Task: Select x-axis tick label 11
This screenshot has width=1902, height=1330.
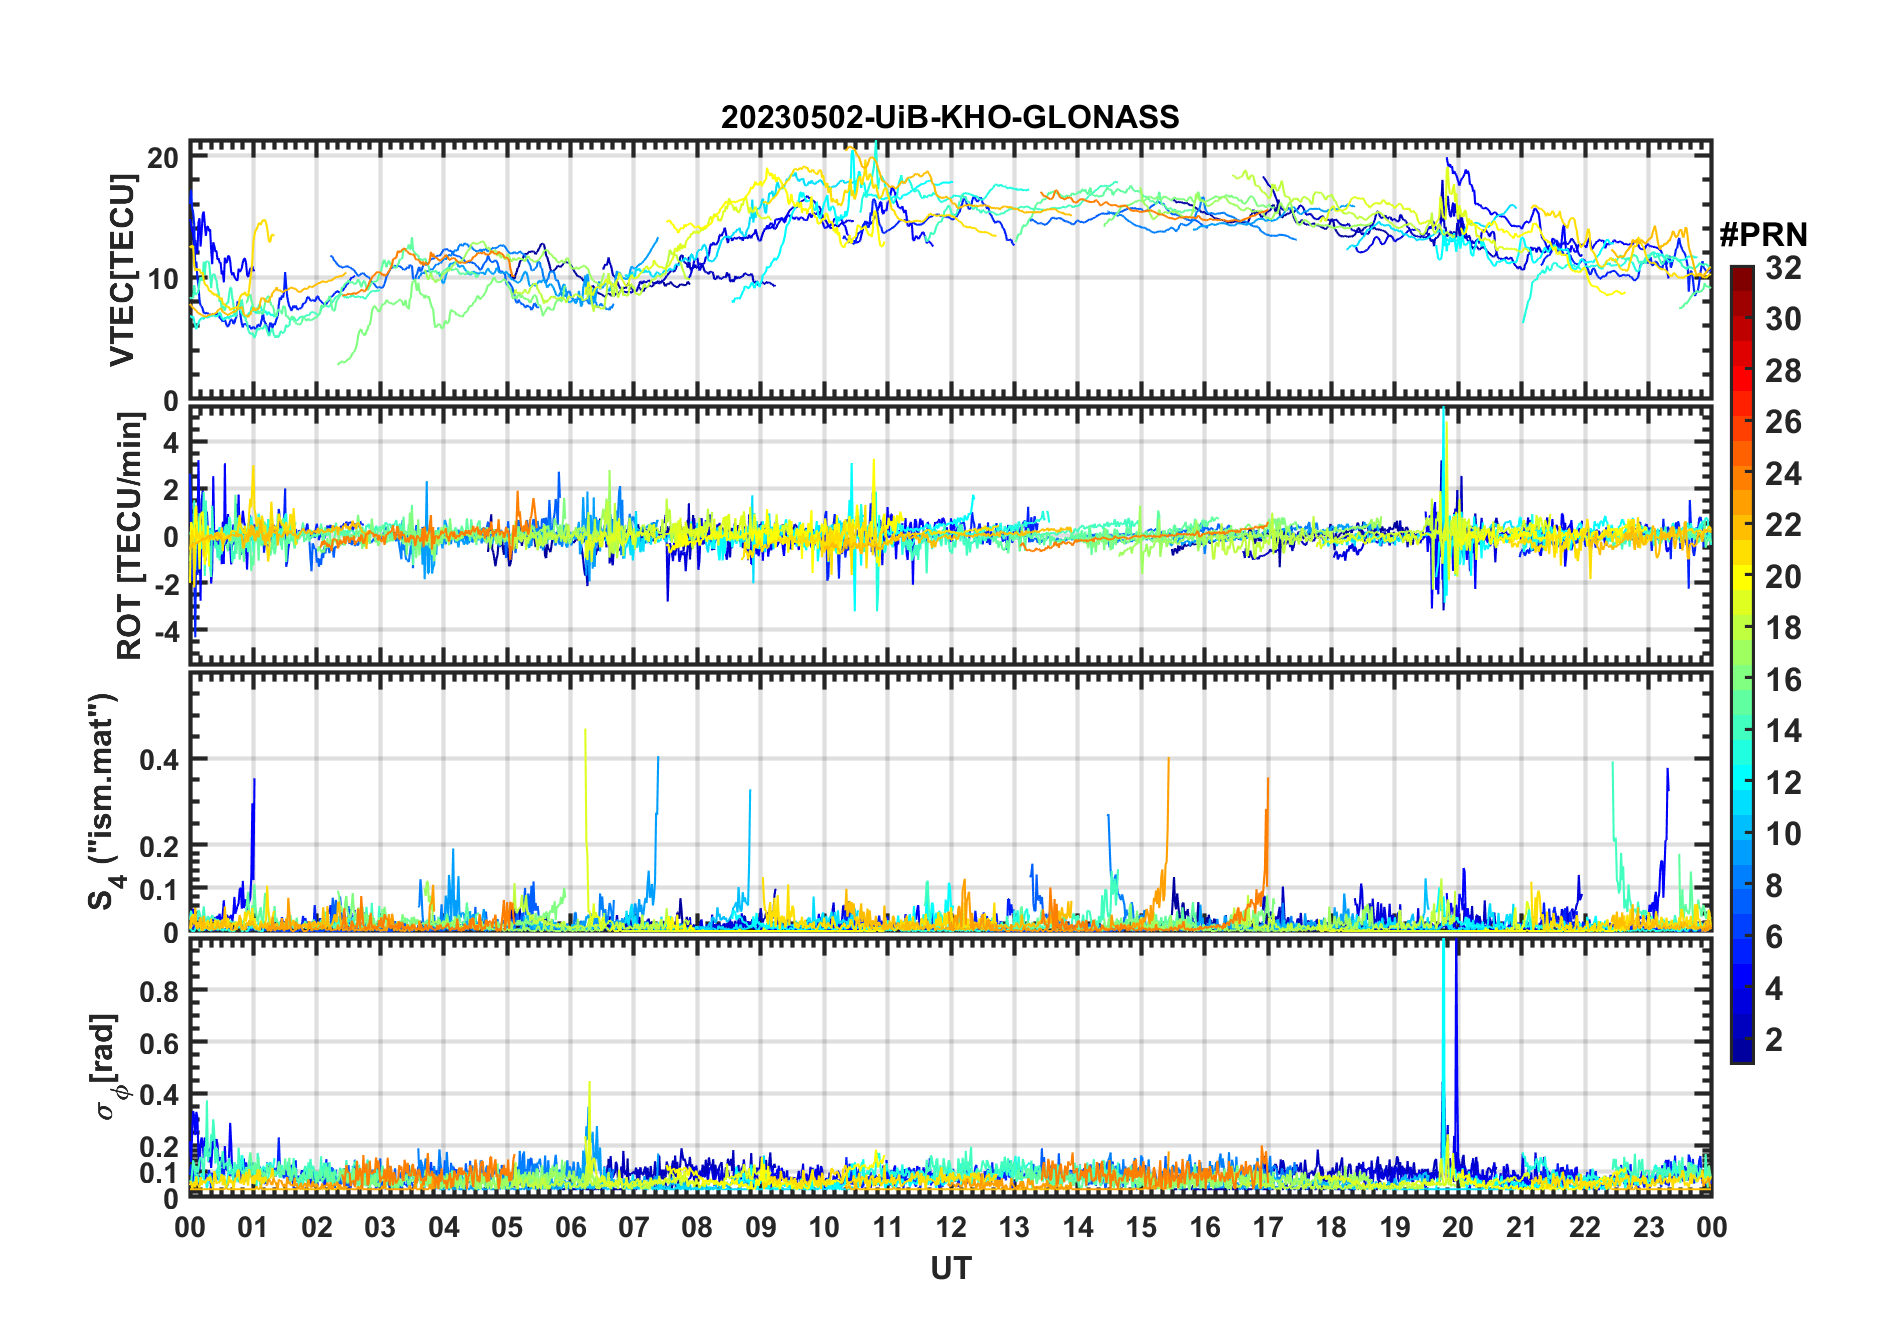Action: pyautogui.click(x=888, y=1227)
